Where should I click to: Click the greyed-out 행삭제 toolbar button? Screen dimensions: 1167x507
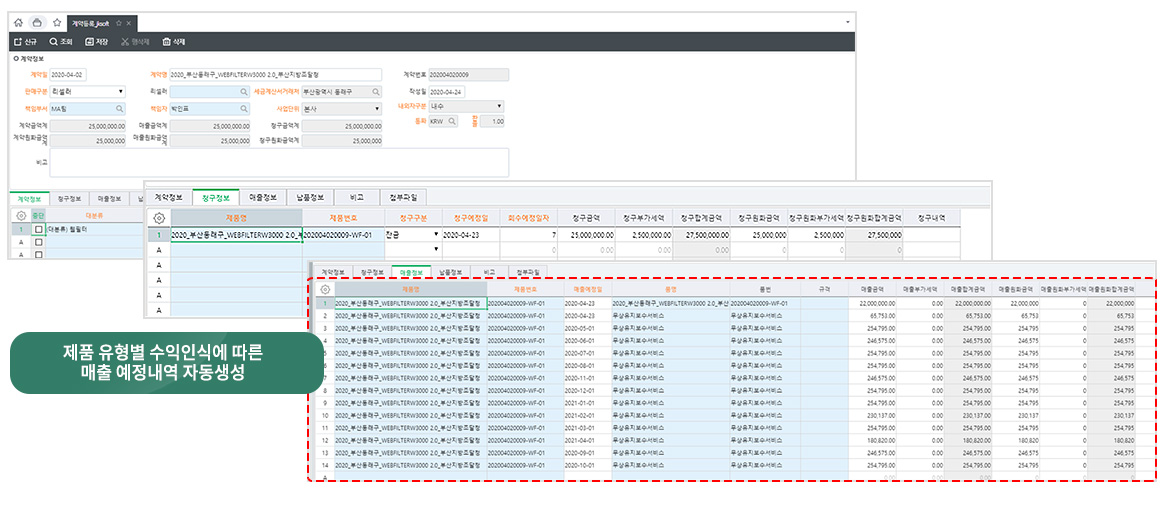click(x=135, y=42)
